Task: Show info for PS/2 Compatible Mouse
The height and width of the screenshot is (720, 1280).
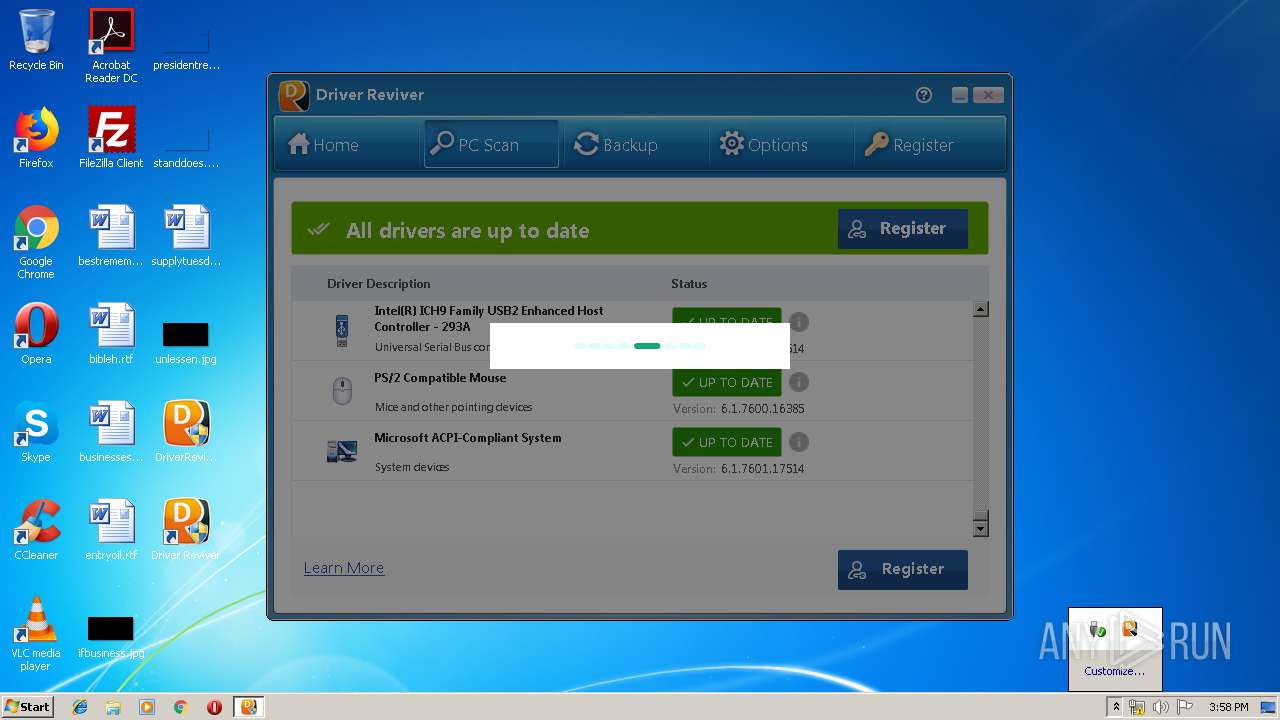Action: [x=799, y=382]
